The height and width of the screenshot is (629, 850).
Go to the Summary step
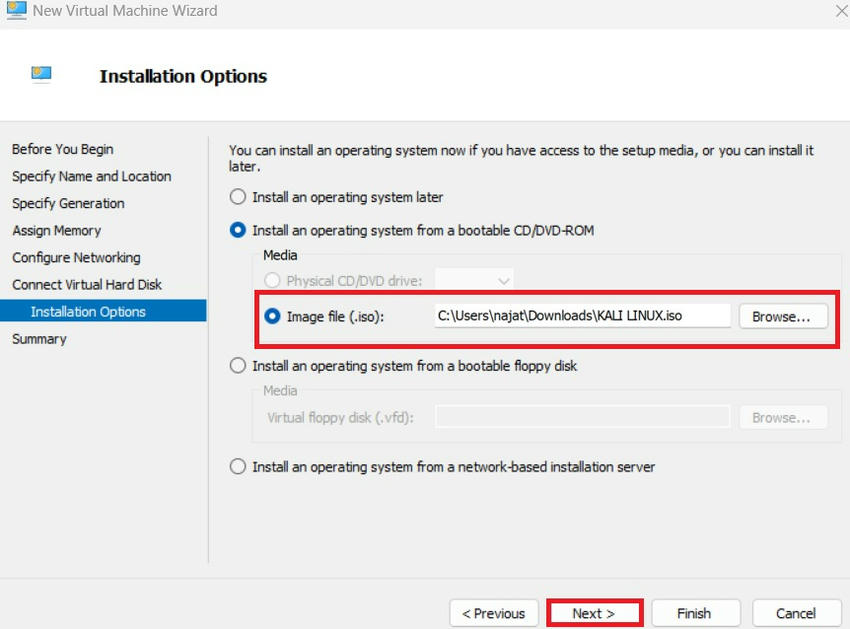coord(39,339)
